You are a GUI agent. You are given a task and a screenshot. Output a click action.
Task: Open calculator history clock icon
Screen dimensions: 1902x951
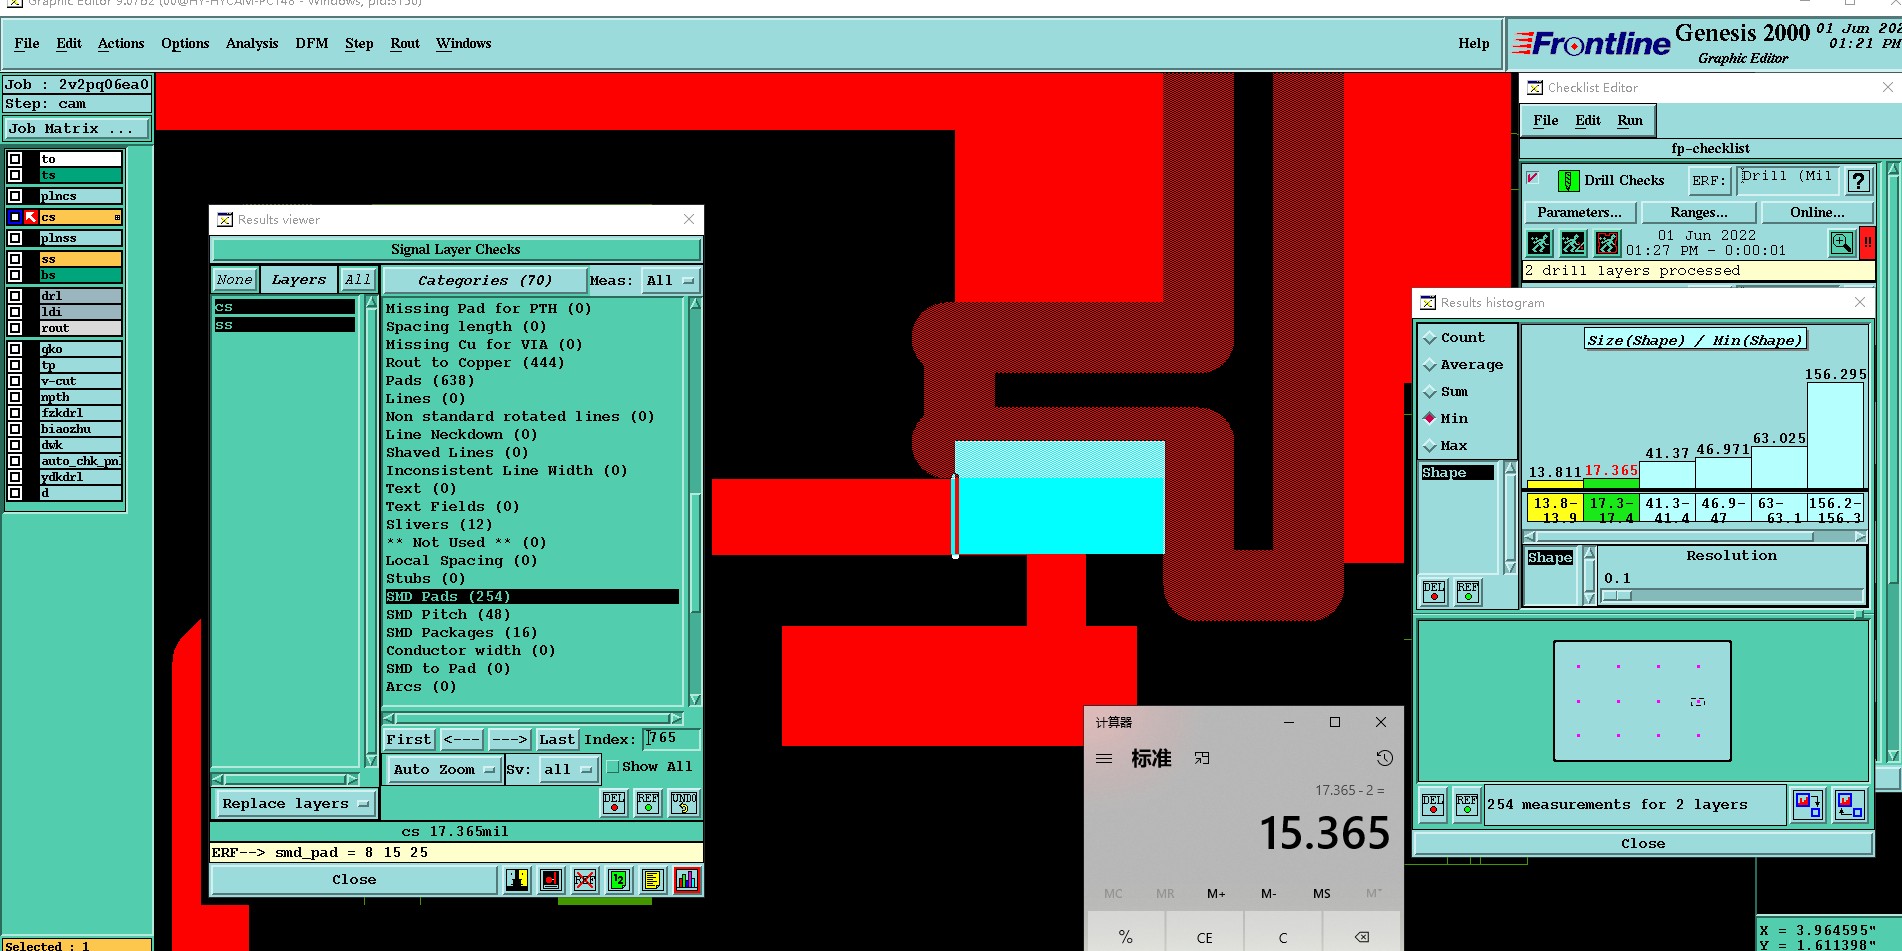tap(1384, 758)
